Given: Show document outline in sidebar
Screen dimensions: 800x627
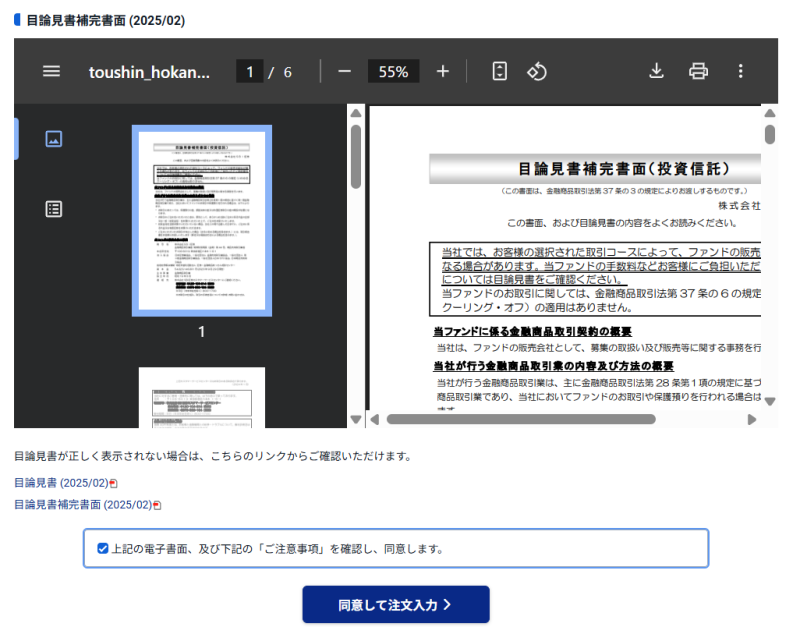Looking at the screenshot, I should point(54,209).
